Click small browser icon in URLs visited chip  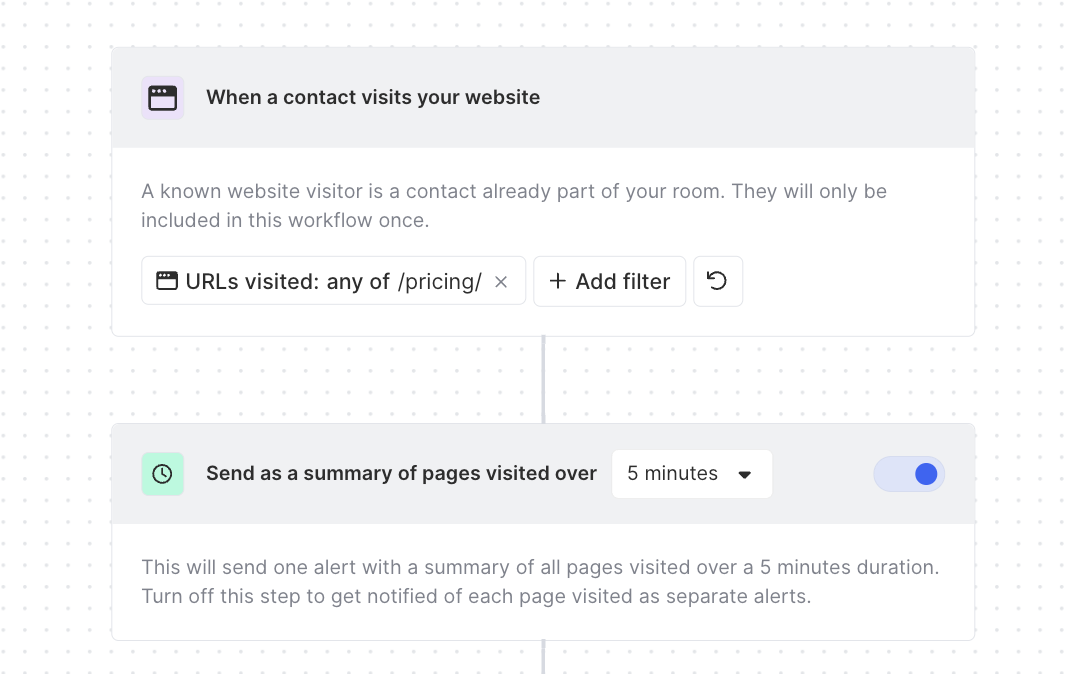point(167,282)
